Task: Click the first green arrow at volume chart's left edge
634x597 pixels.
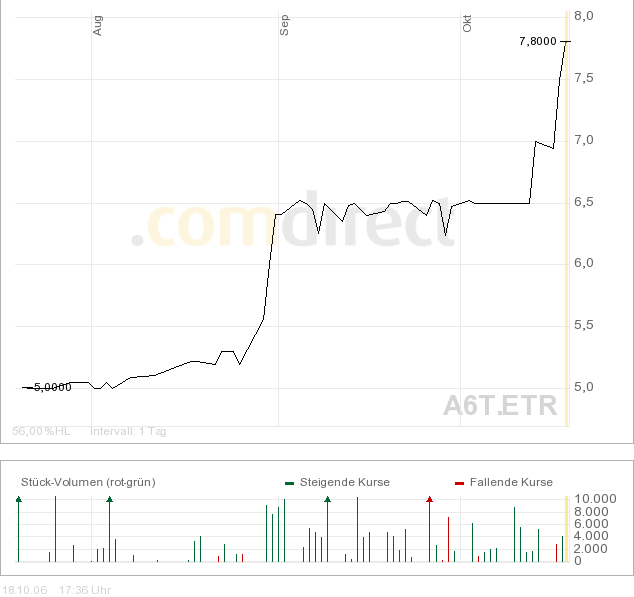Action: tap(18, 498)
